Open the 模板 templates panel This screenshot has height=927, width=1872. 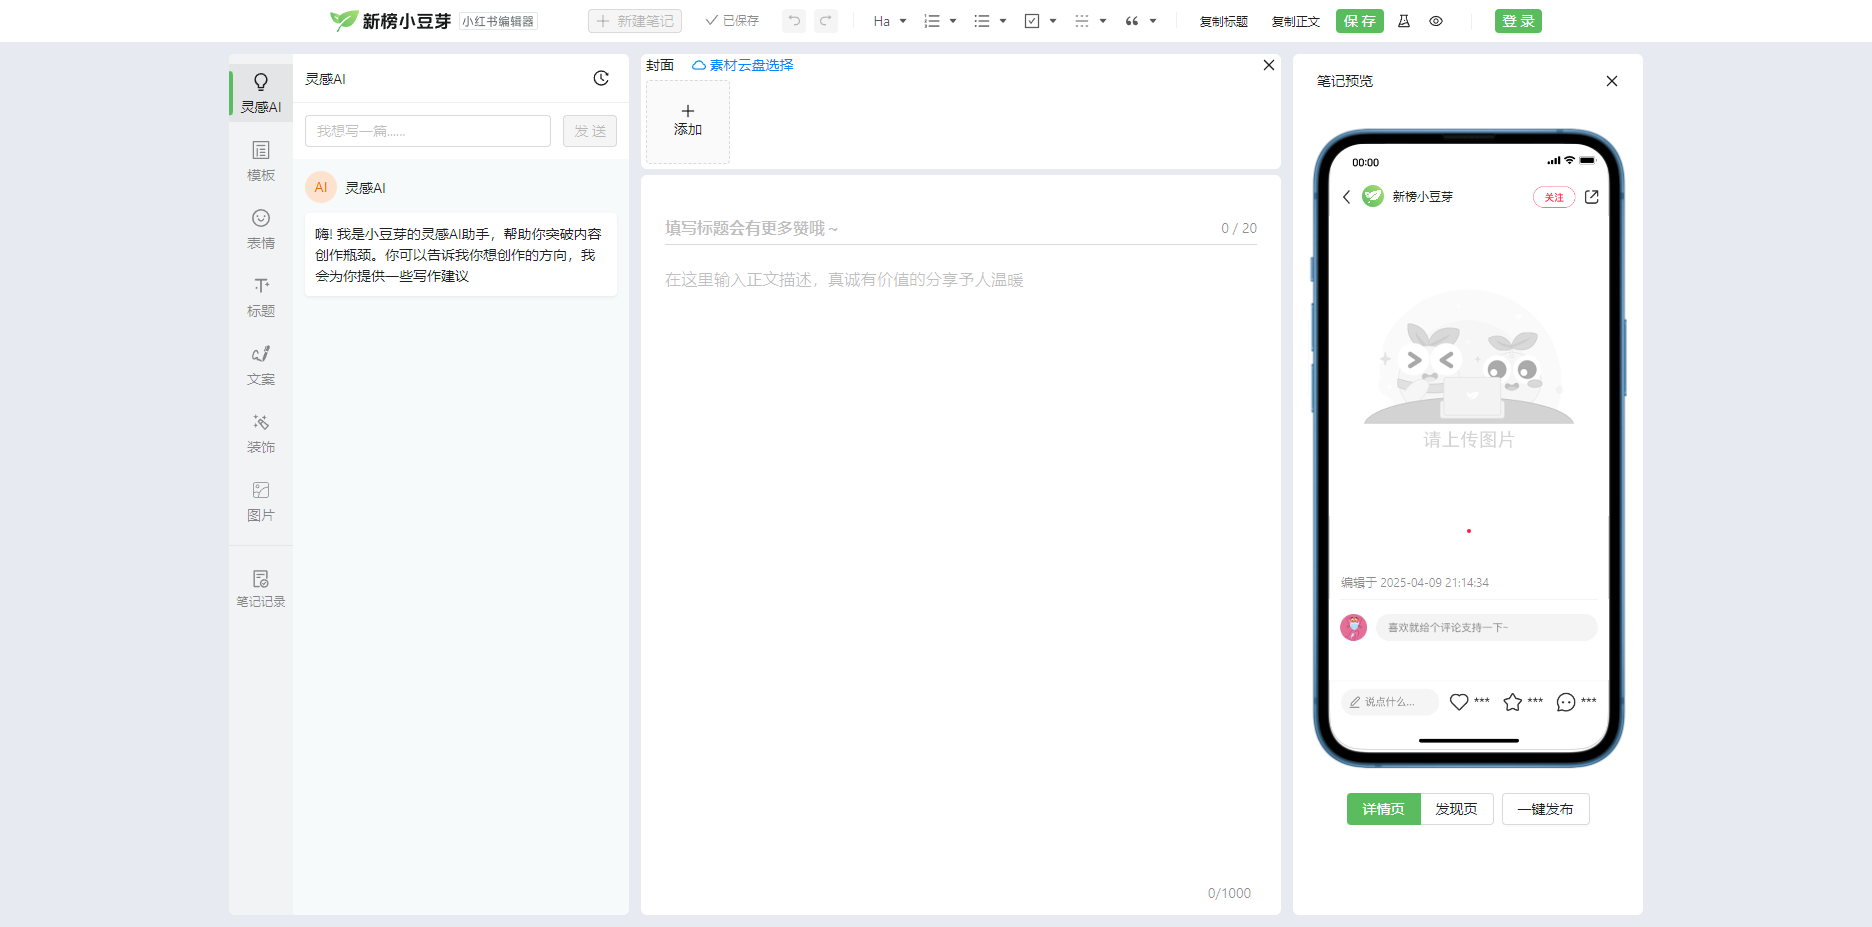261,161
